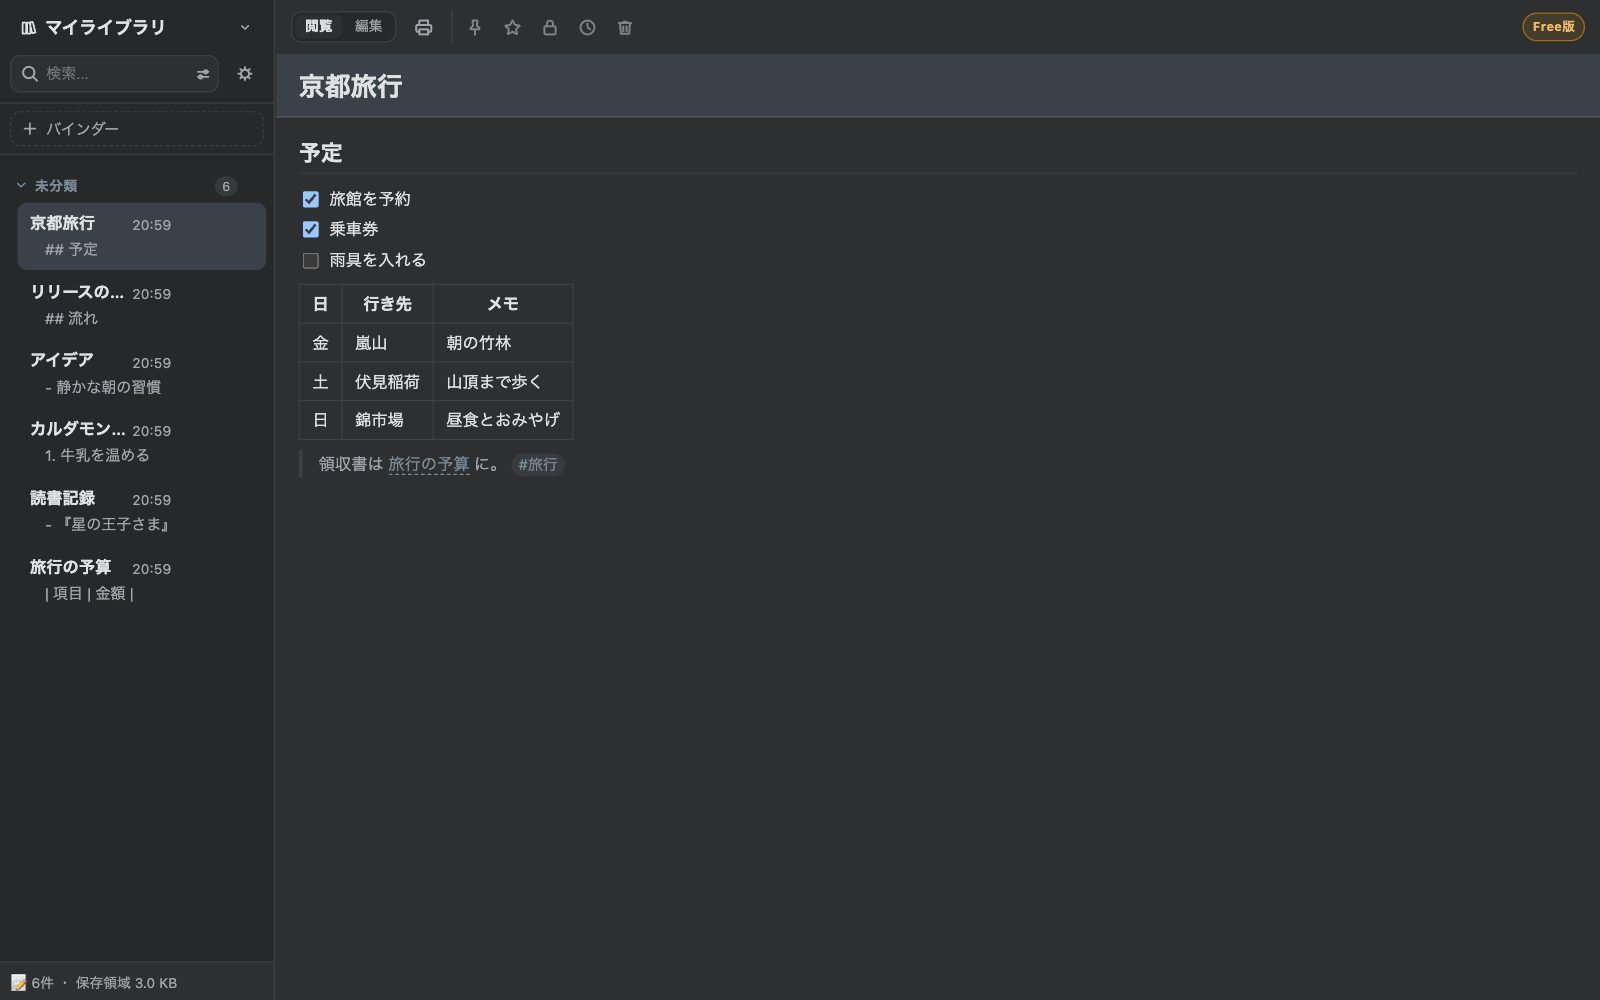Lock the note with padlock icon
The width and height of the screenshot is (1600, 1000).
(550, 27)
